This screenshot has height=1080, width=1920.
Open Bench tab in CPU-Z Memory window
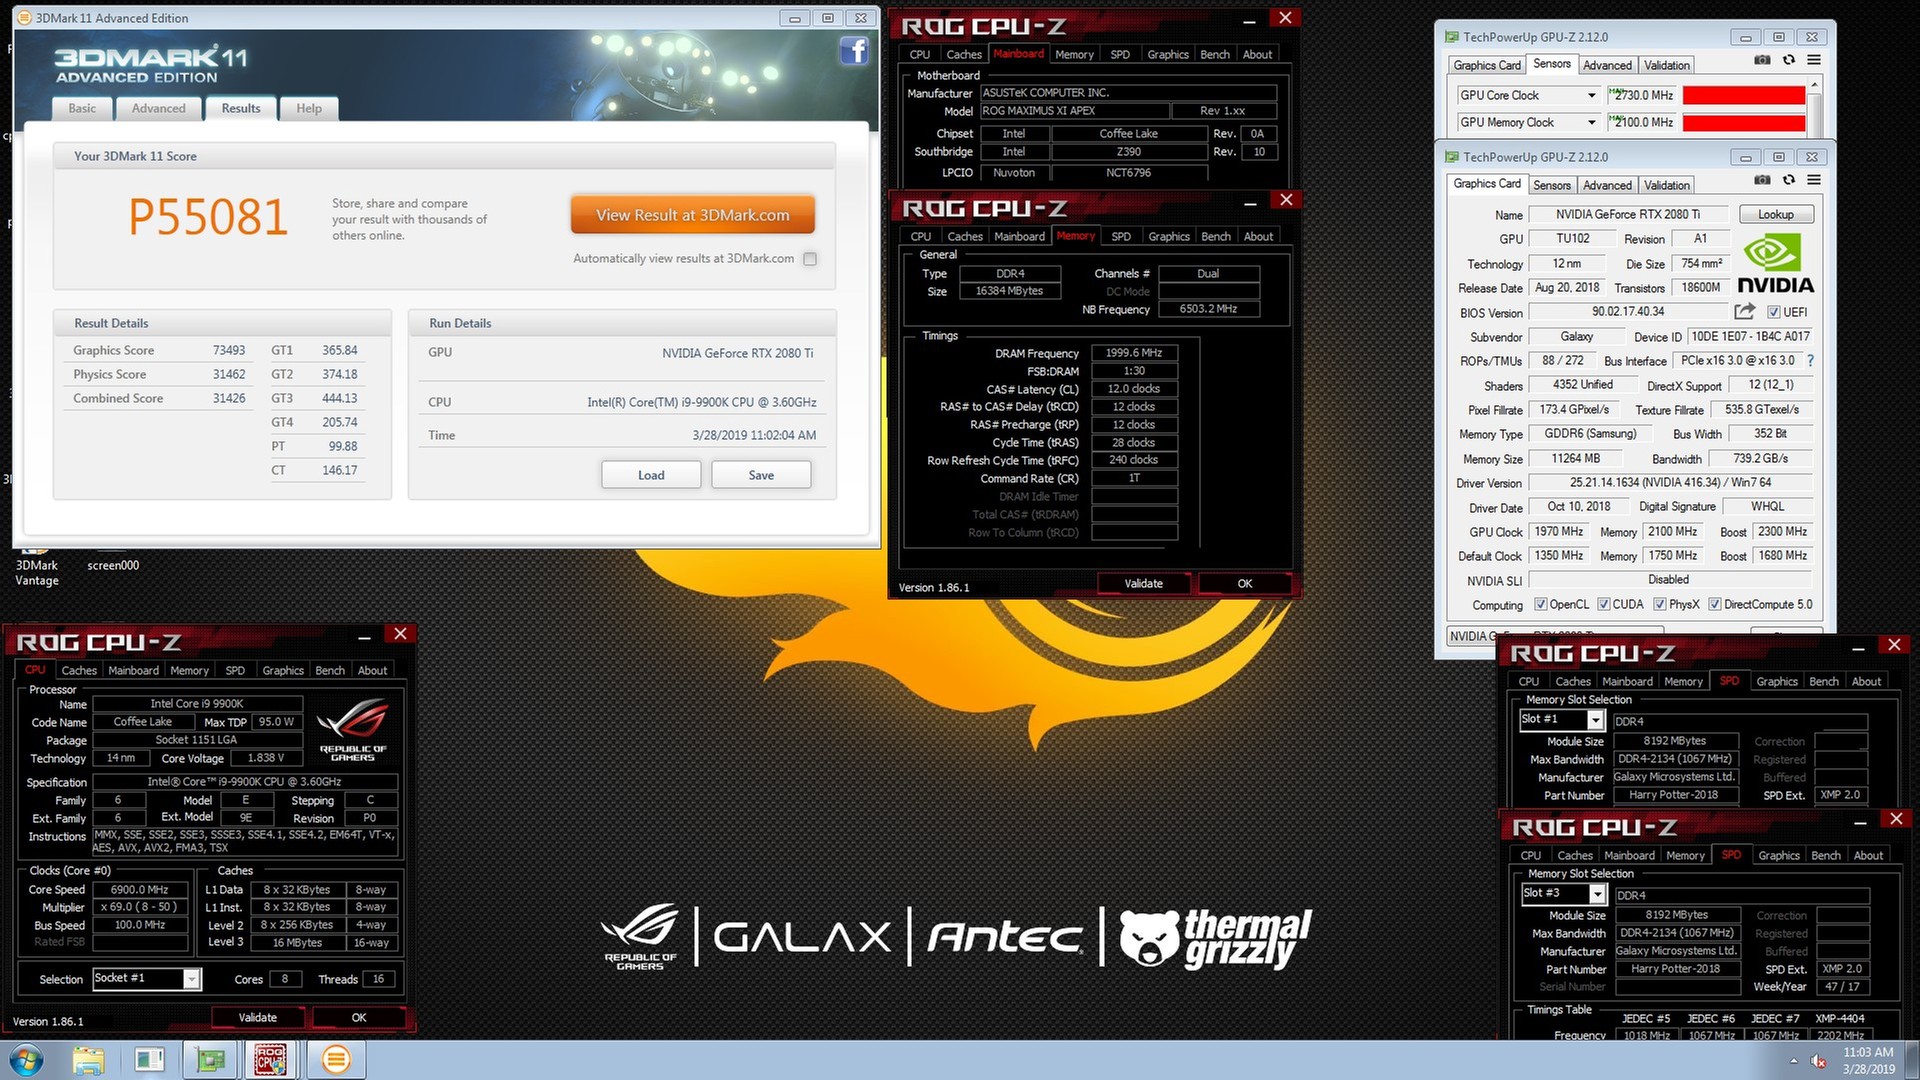pyautogui.click(x=1215, y=237)
